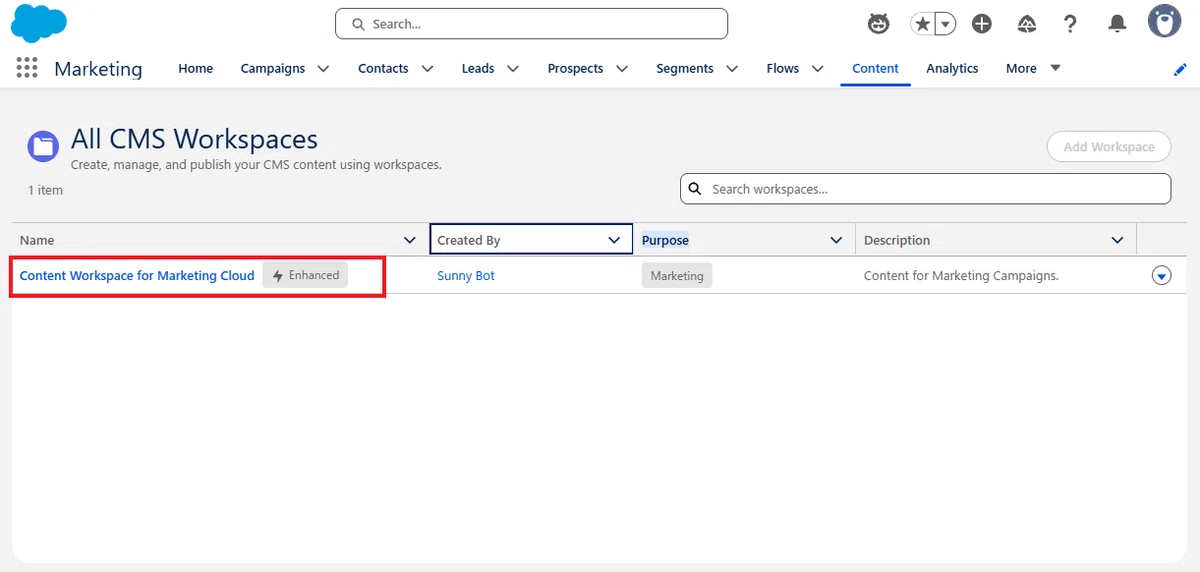This screenshot has width=1200, height=572.
Task: Open the workspace row actions dropdown
Action: 1161,276
